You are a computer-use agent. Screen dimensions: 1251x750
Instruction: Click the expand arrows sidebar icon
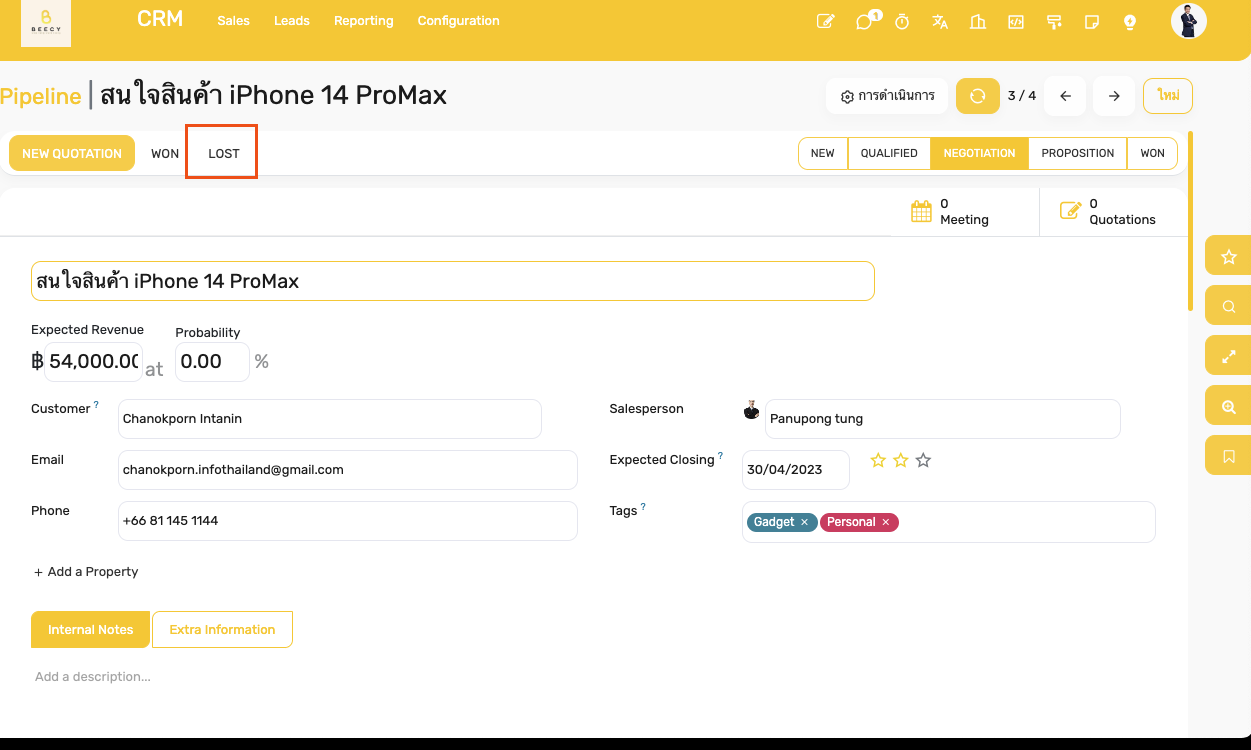click(1229, 356)
